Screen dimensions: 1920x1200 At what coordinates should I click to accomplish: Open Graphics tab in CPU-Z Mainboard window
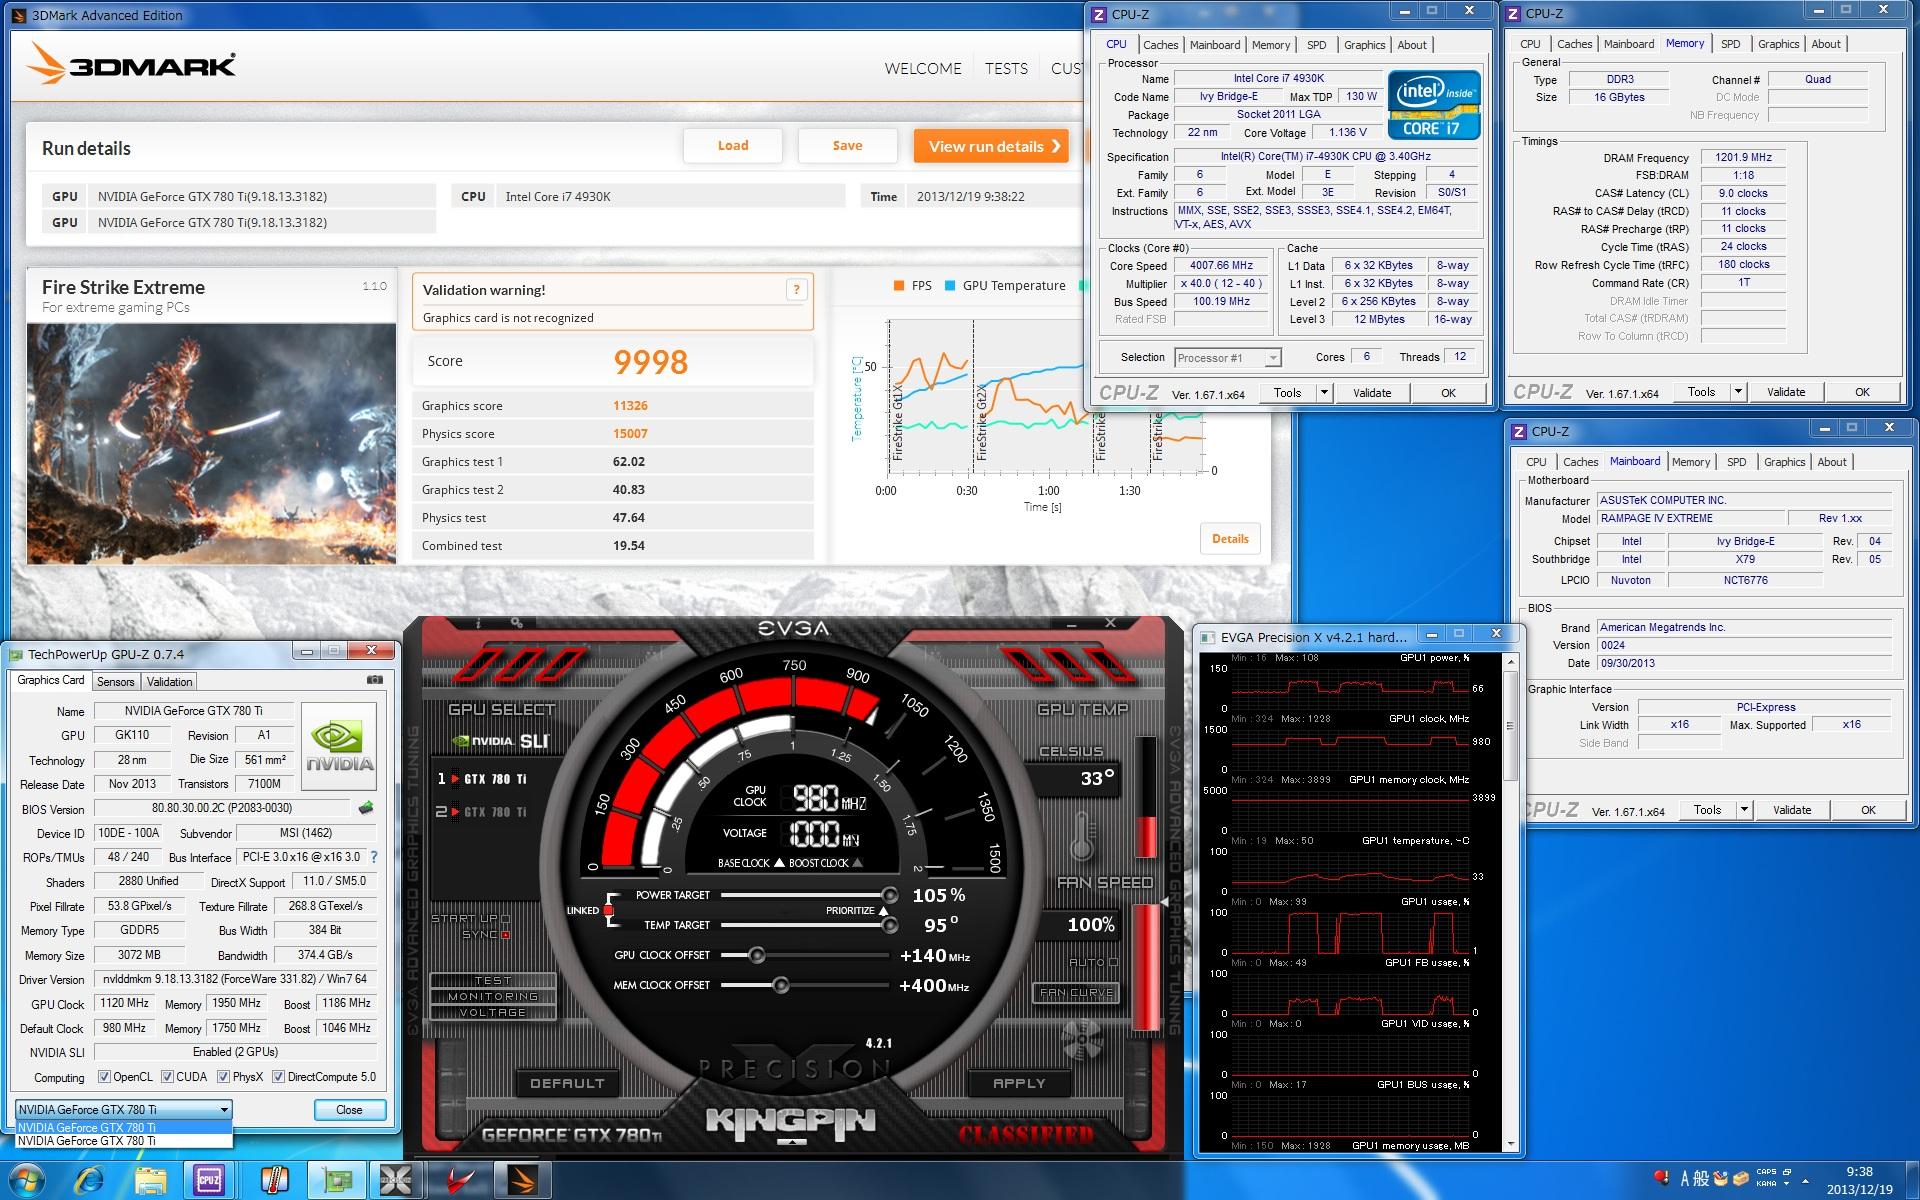(1784, 462)
